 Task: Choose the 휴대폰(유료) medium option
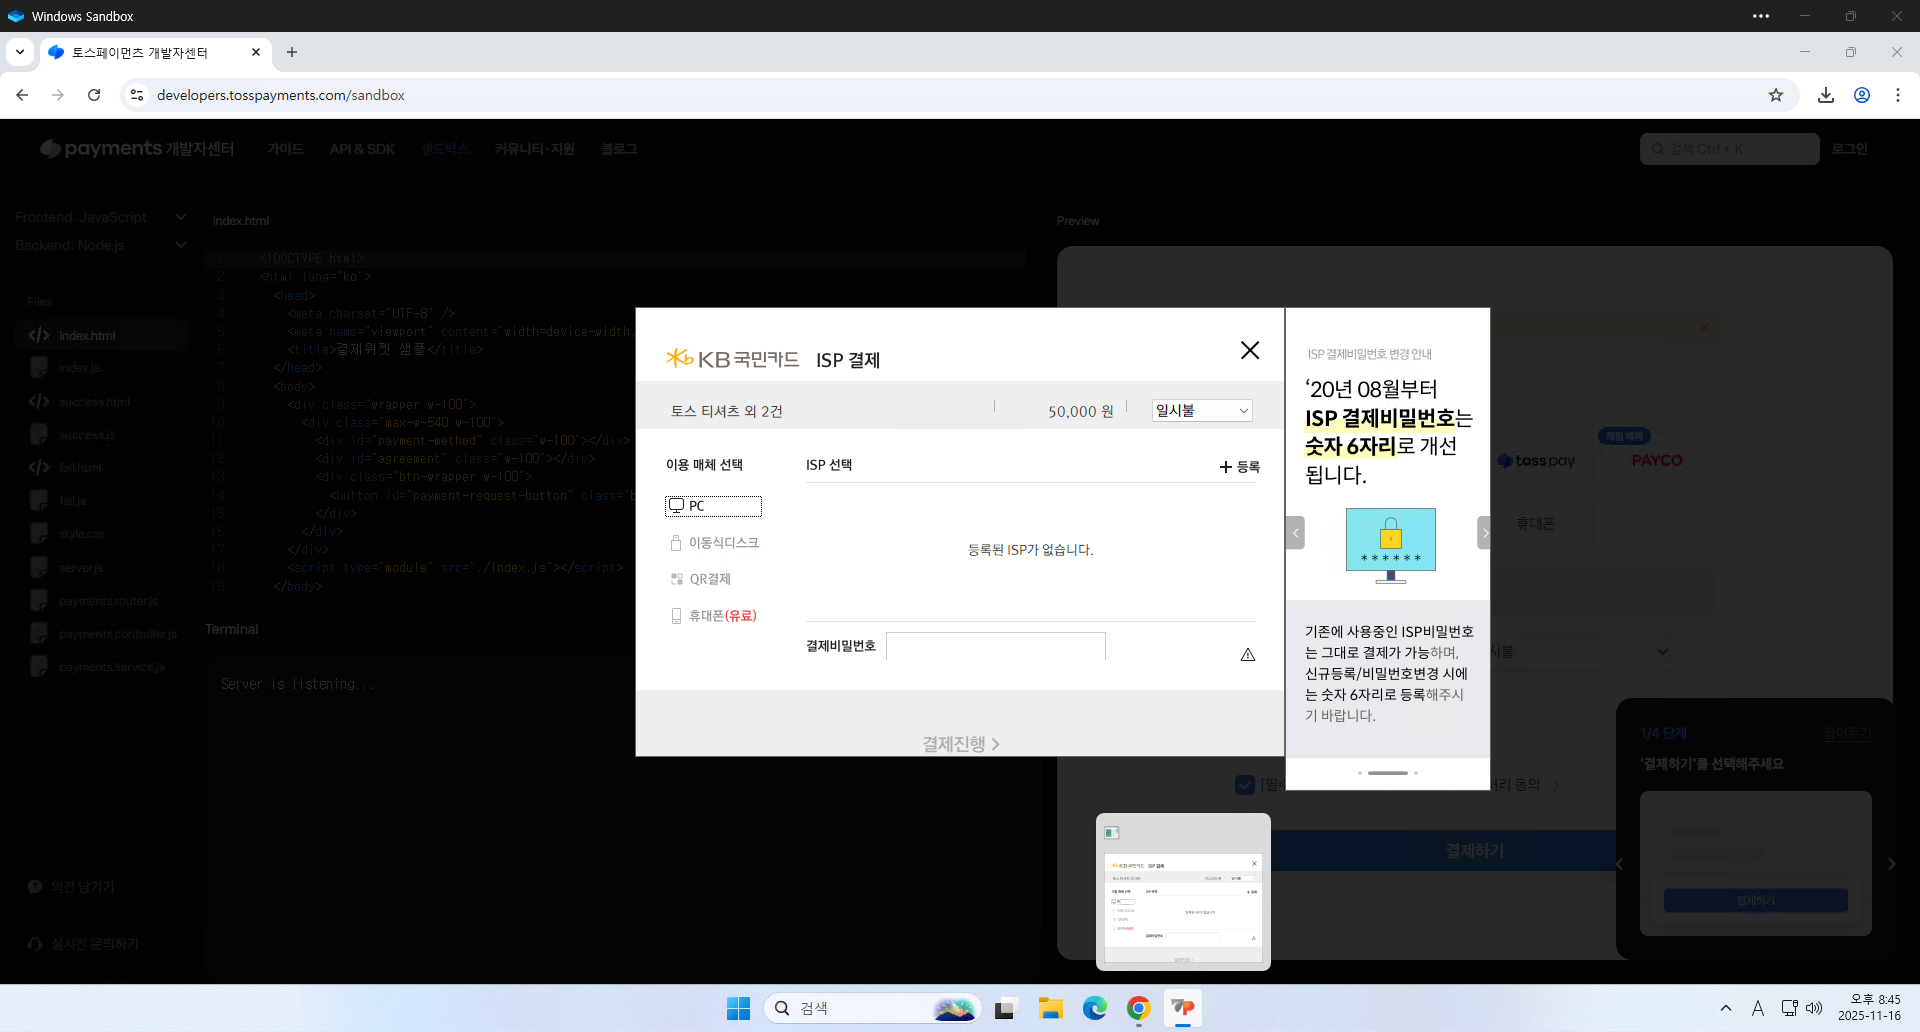(x=713, y=616)
